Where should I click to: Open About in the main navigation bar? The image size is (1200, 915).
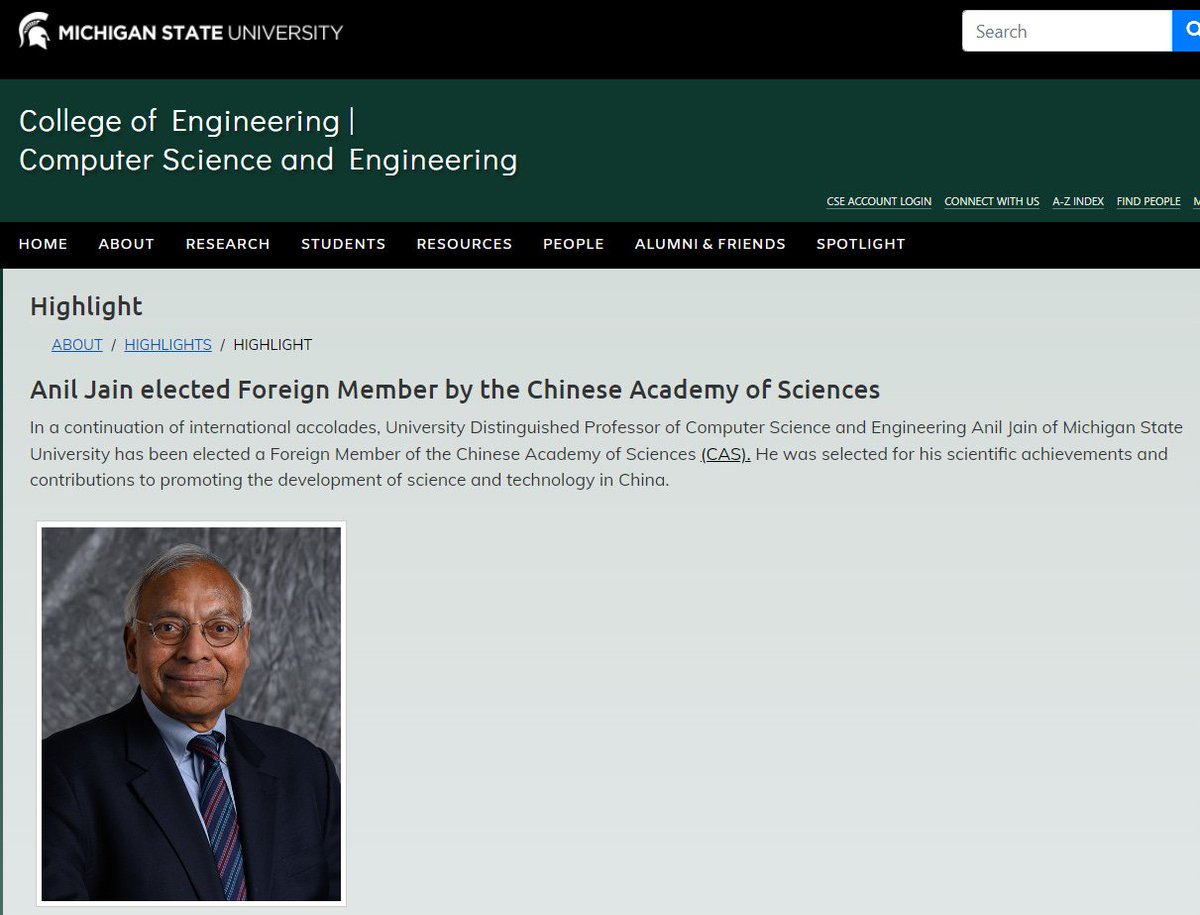pos(126,244)
